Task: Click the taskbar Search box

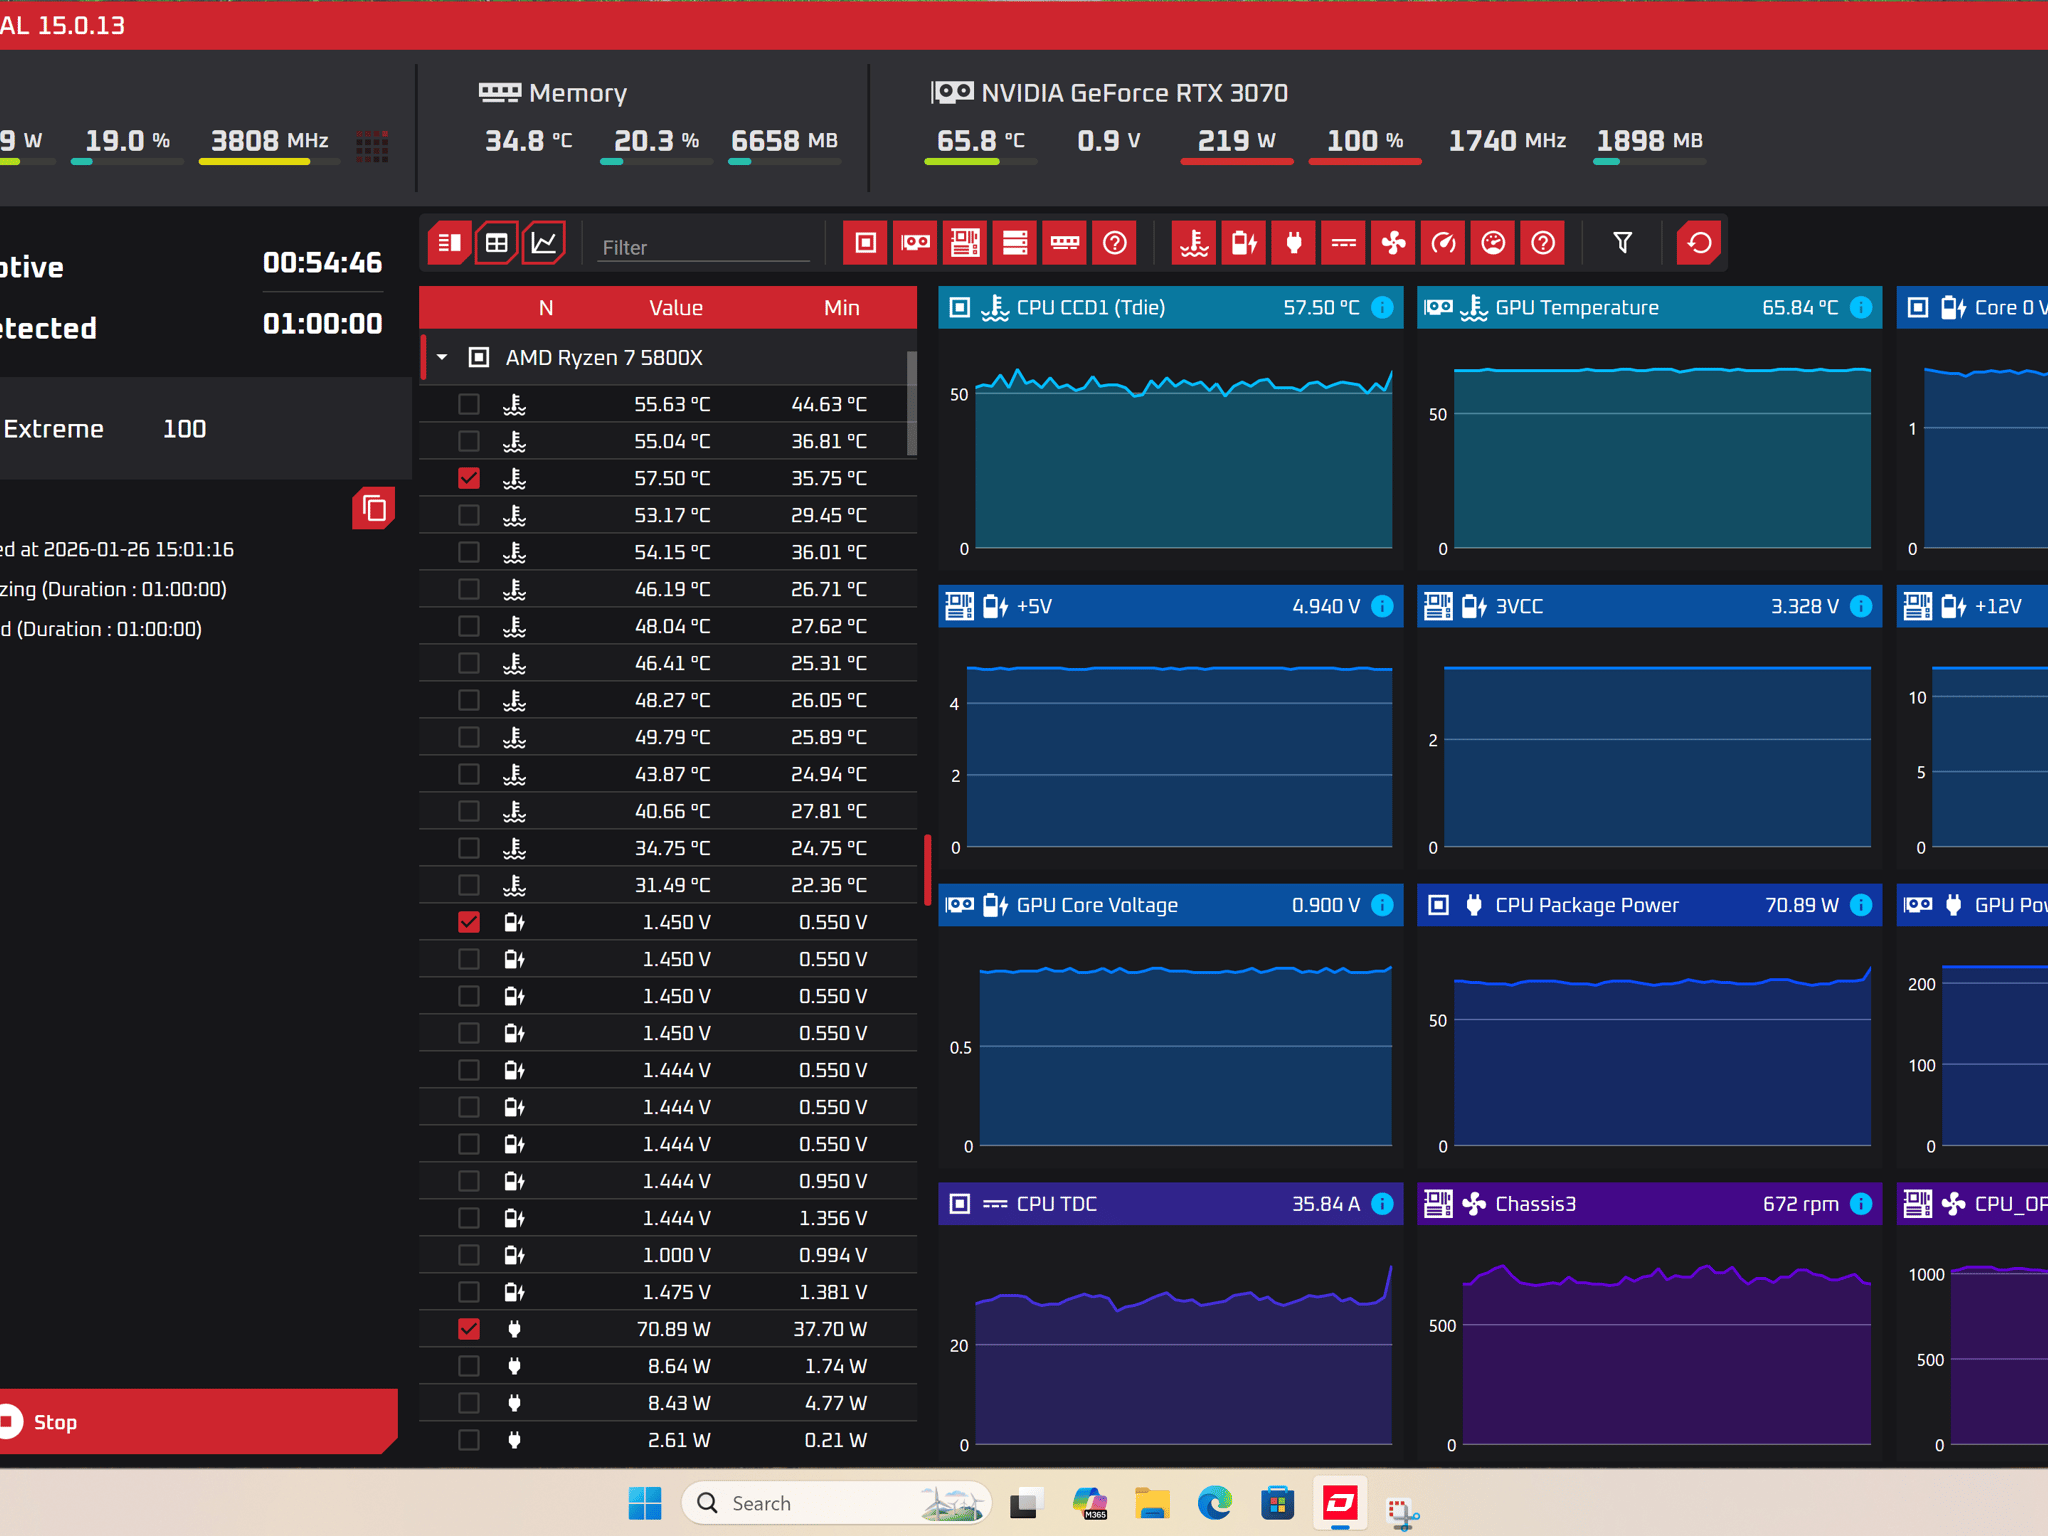Action: coord(838,1503)
